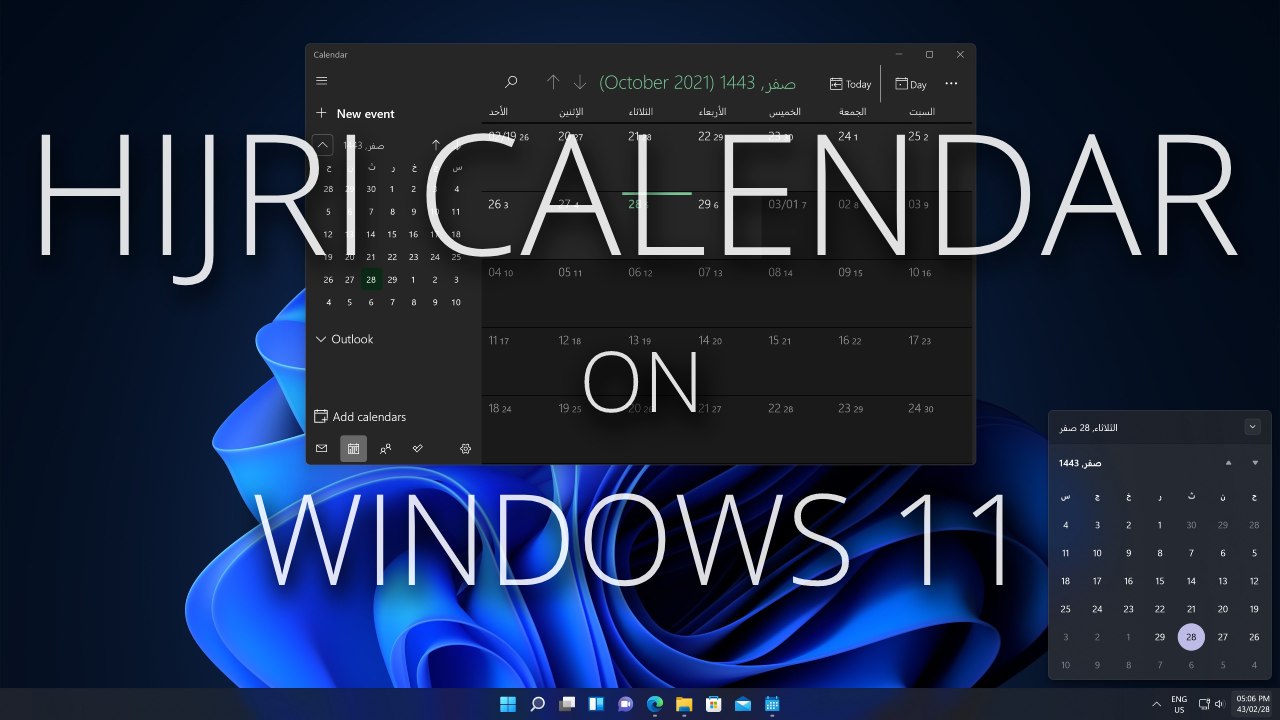The width and height of the screenshot is (1280, 720).
Task: Expand the Outlook calendars section
Action: point(344,339)
